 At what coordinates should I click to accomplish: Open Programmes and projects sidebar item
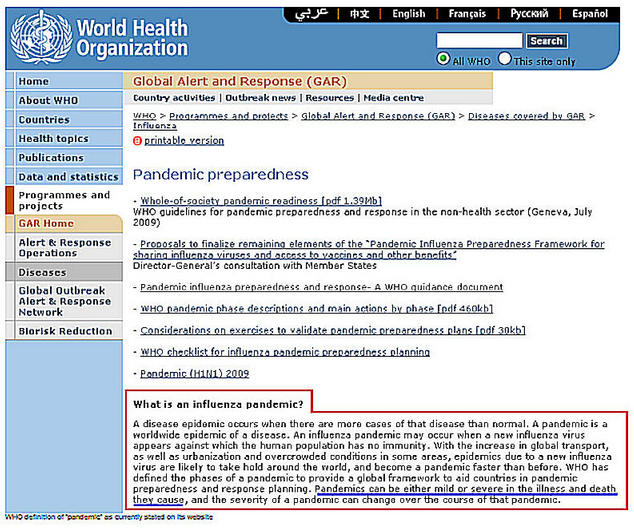[64, 201]
